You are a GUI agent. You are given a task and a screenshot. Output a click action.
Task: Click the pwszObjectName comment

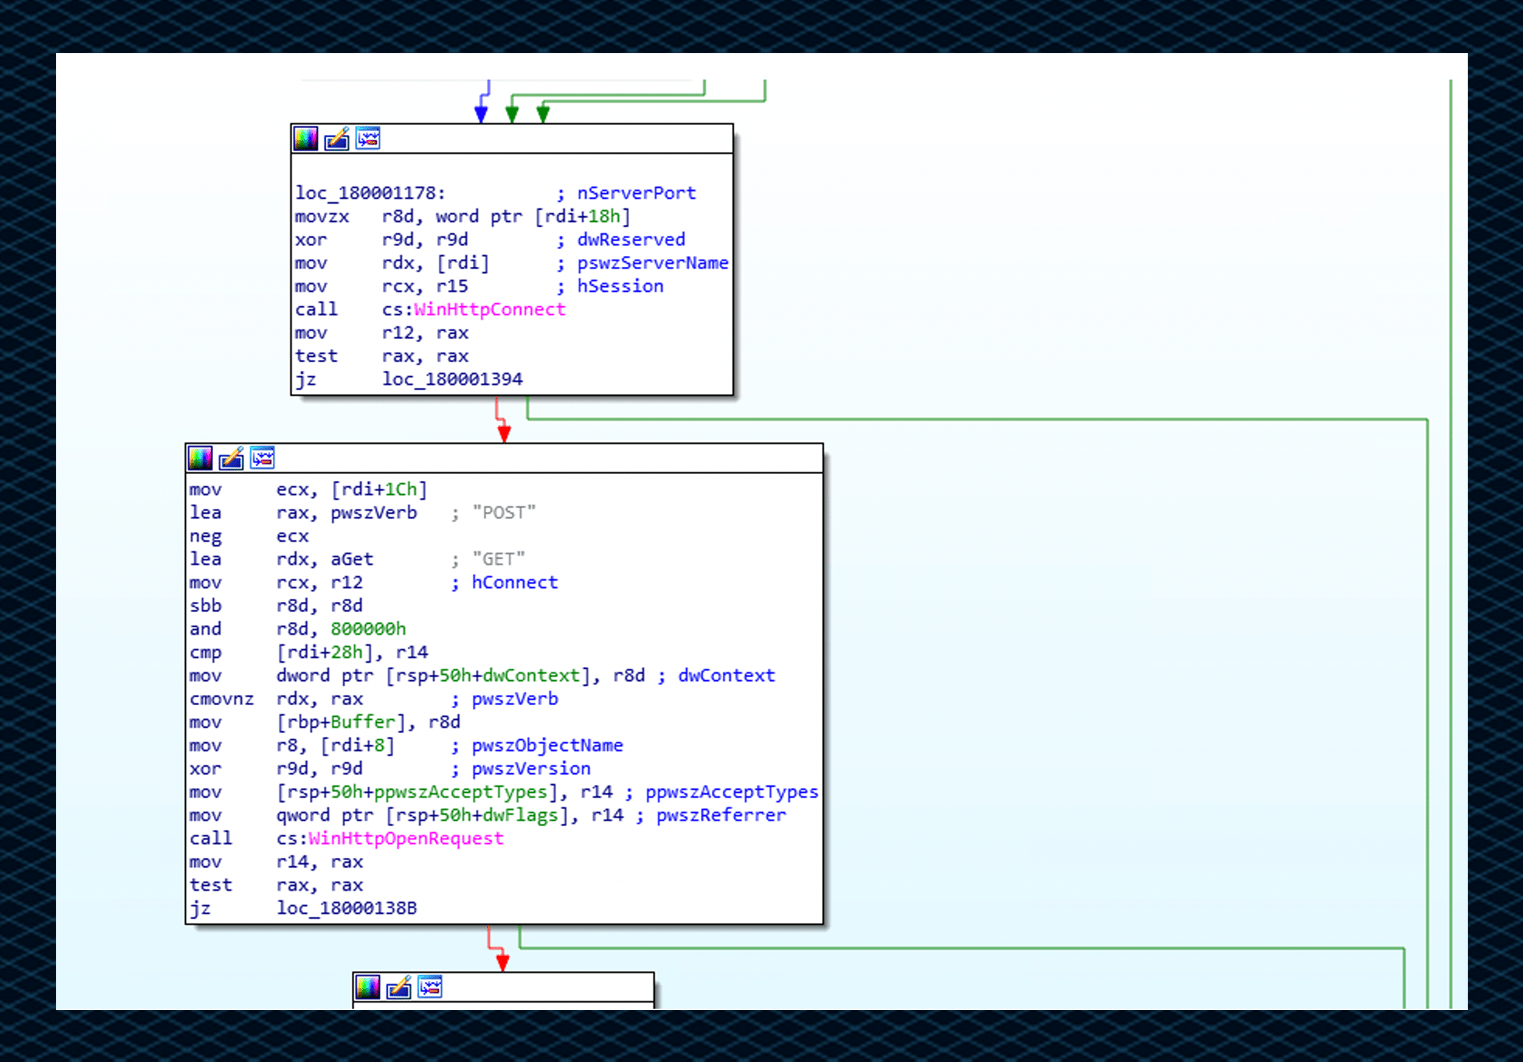(548, 745)
